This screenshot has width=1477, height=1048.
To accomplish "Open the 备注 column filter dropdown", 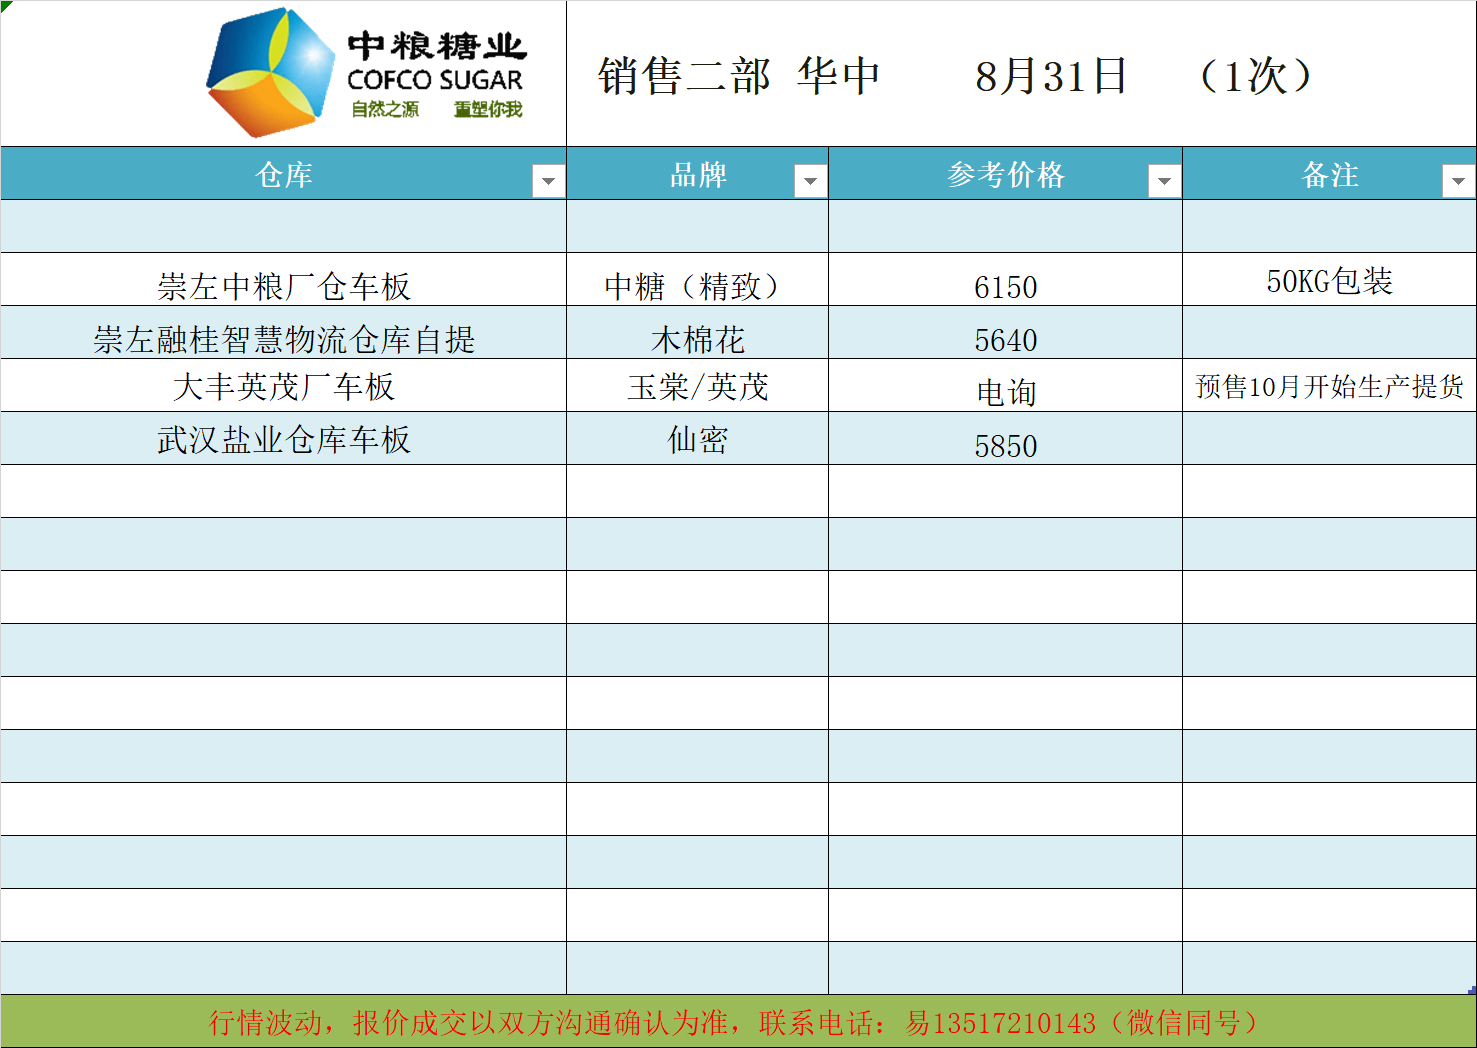I will (x=1457, y=181).
